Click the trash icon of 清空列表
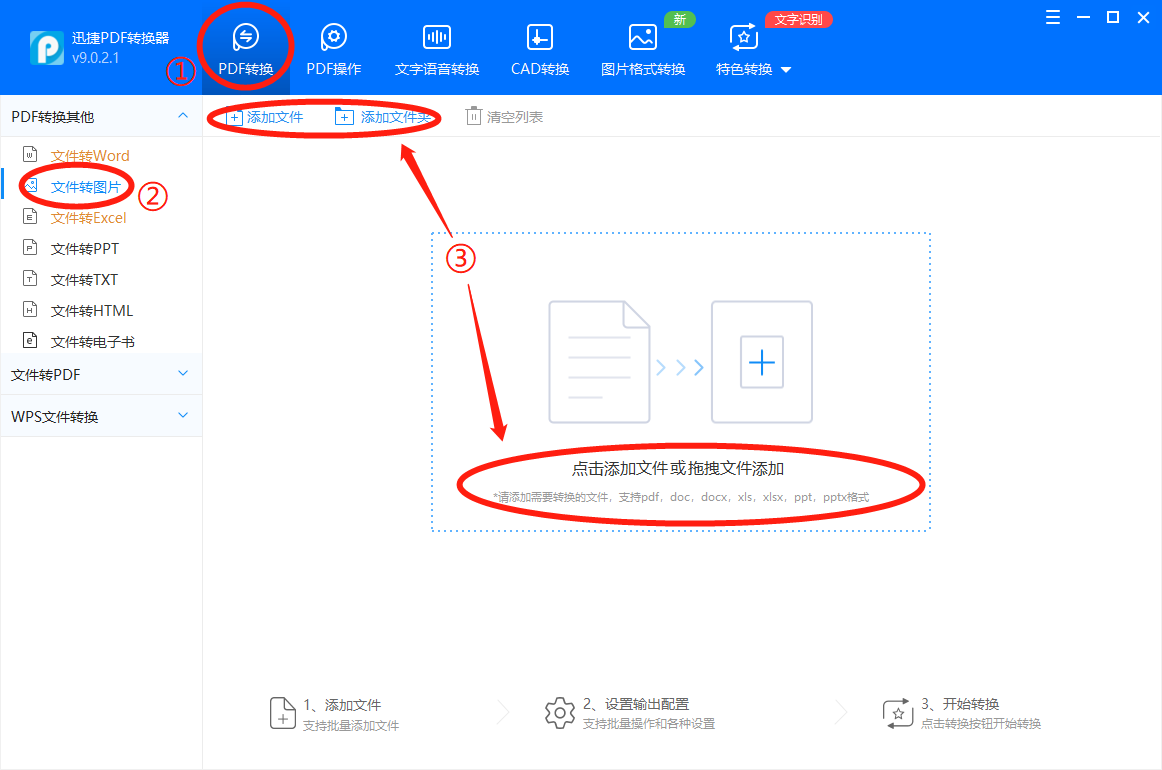1162x770 pixels. coord(473,116)
